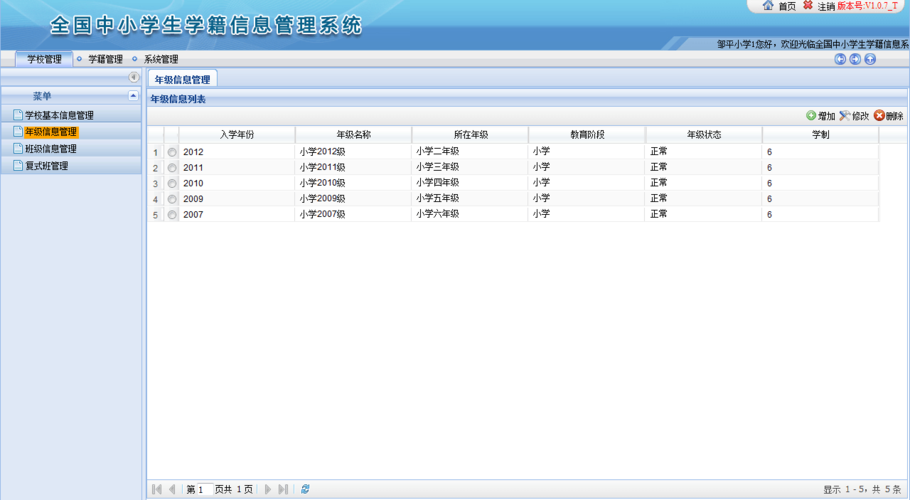
Task: Select the radio button for year 2012
Action: tap(172, 152)
